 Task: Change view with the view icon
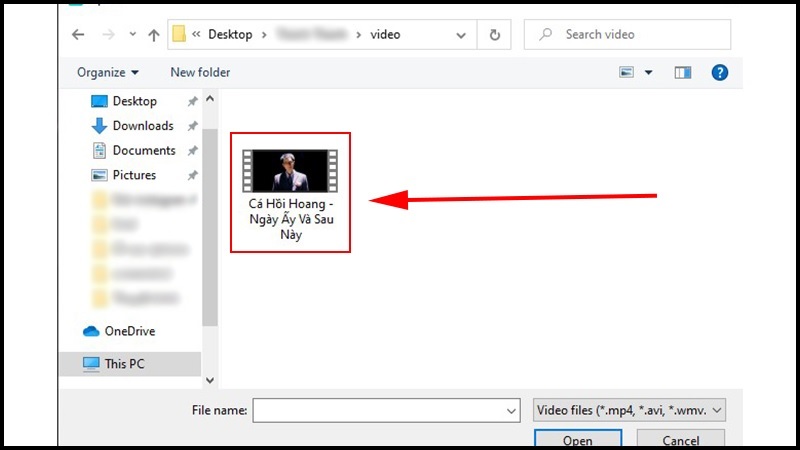[x=627, y=72]
